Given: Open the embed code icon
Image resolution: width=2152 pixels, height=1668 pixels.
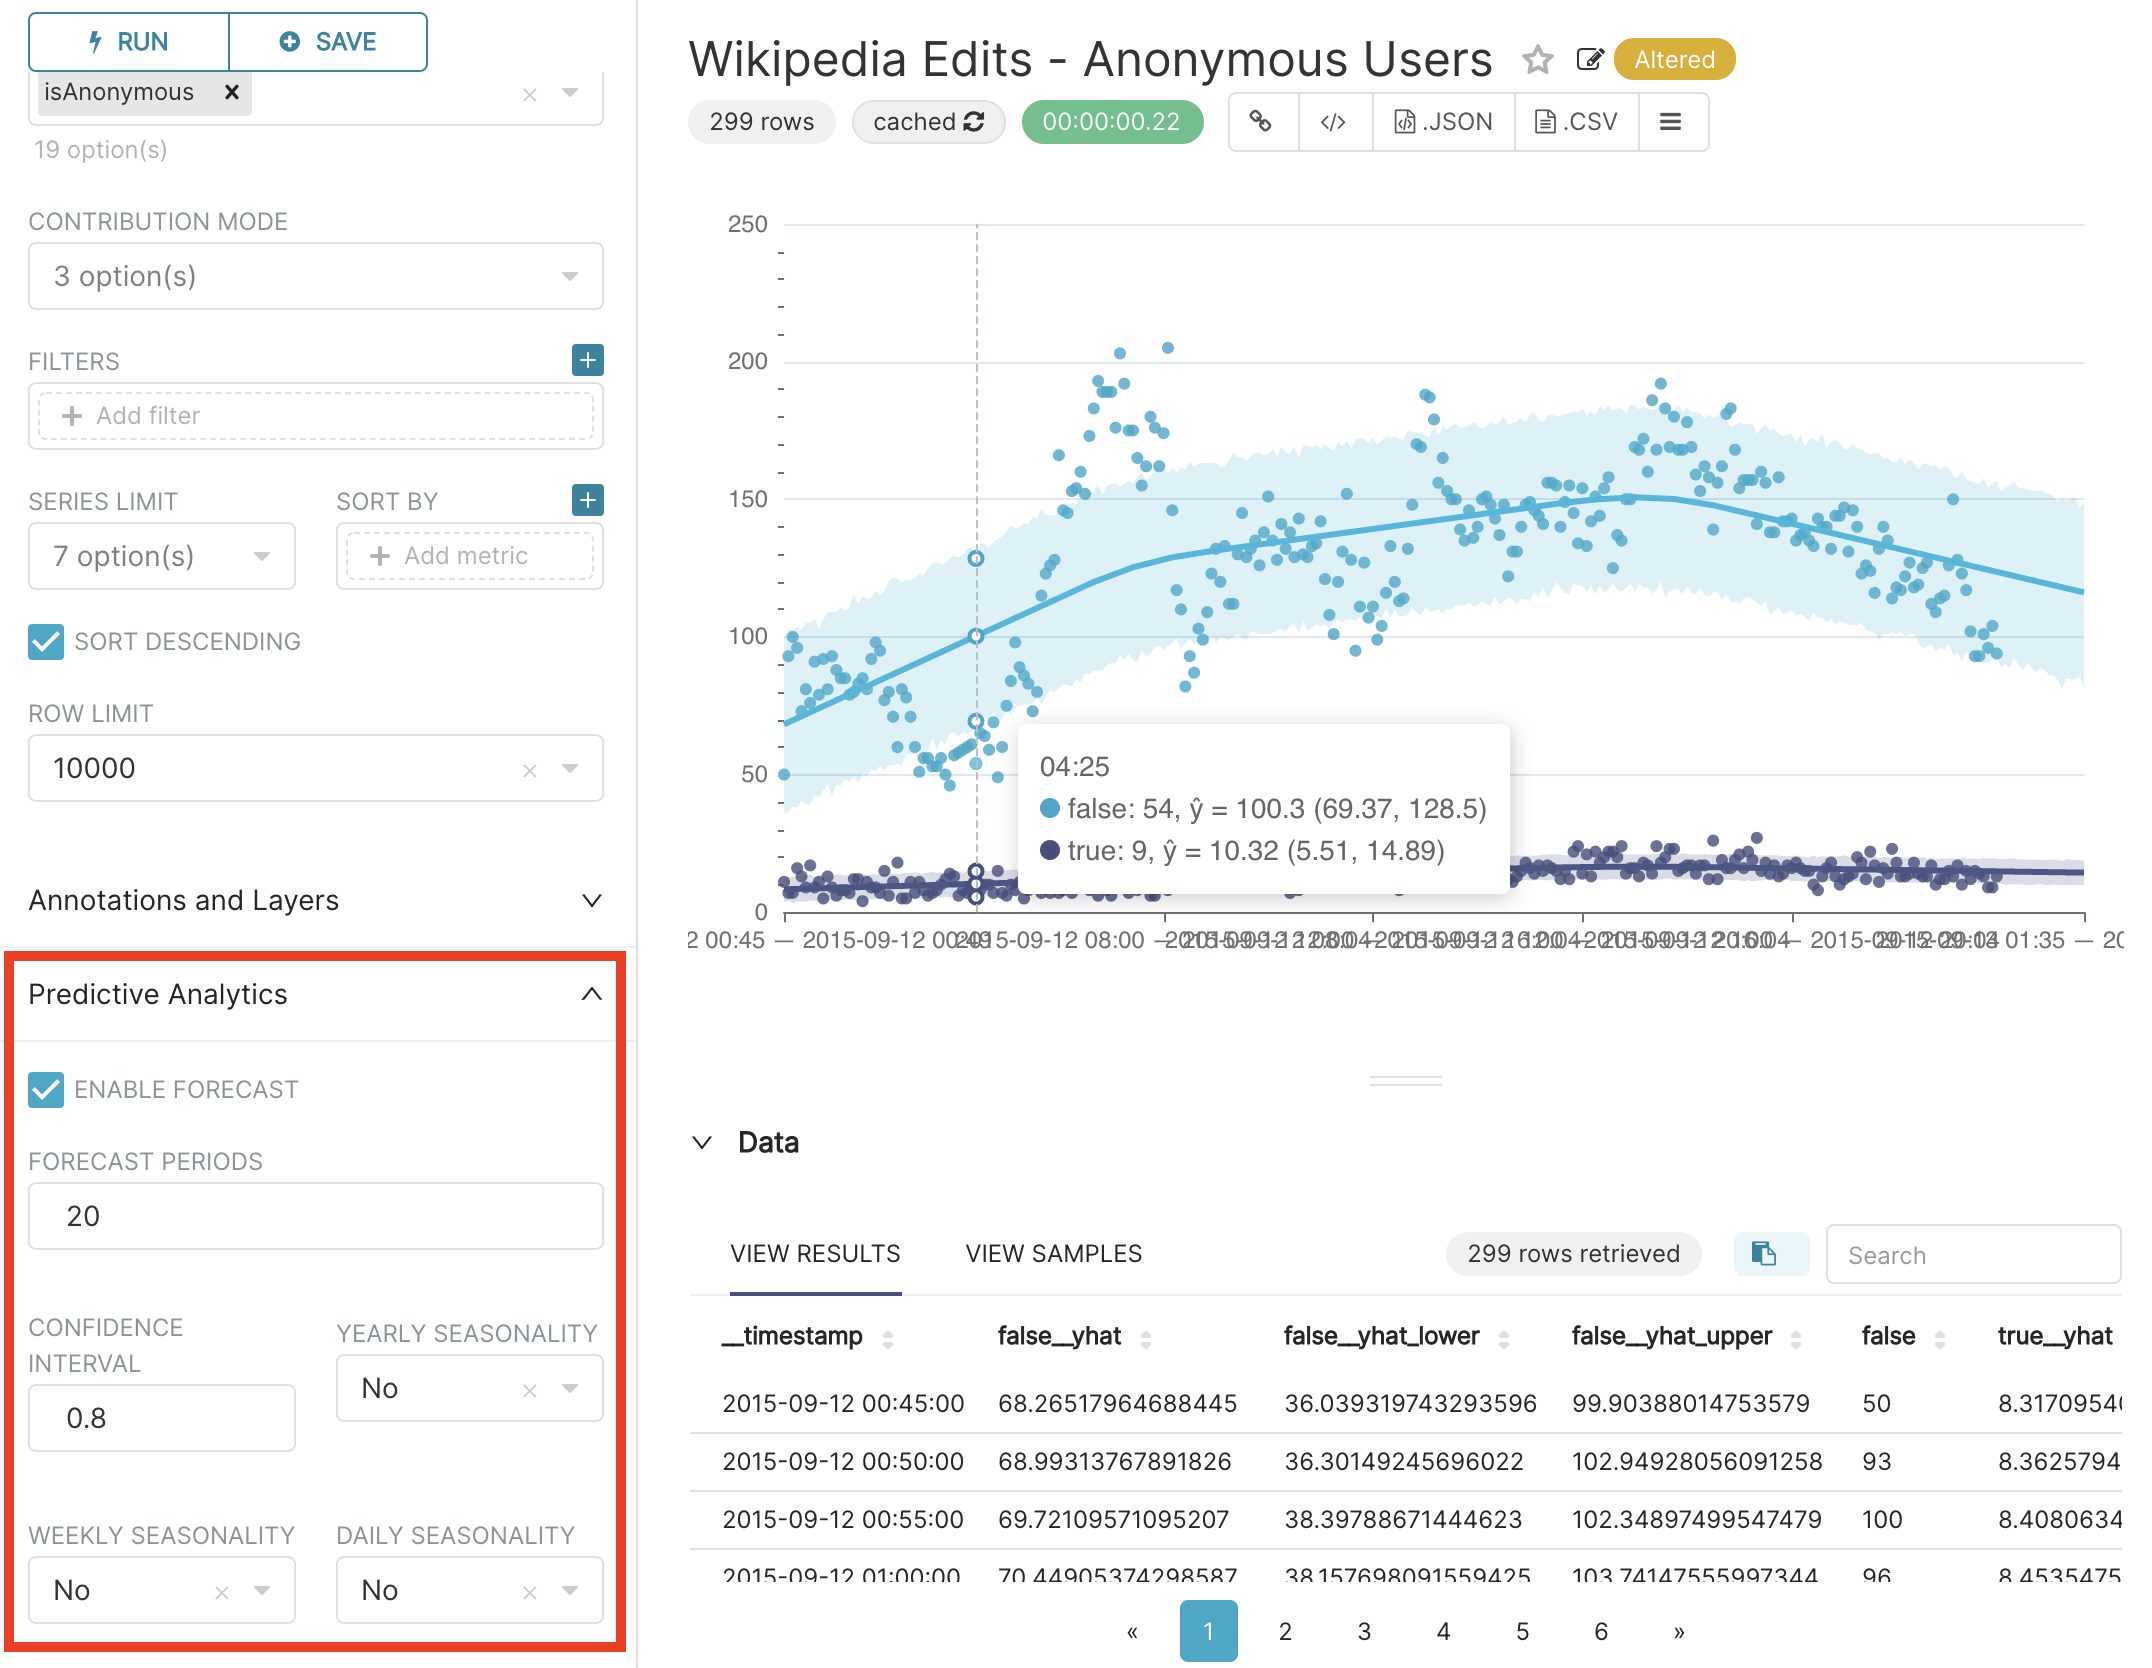Looking at the screenshot, I should coord(1333,122).
